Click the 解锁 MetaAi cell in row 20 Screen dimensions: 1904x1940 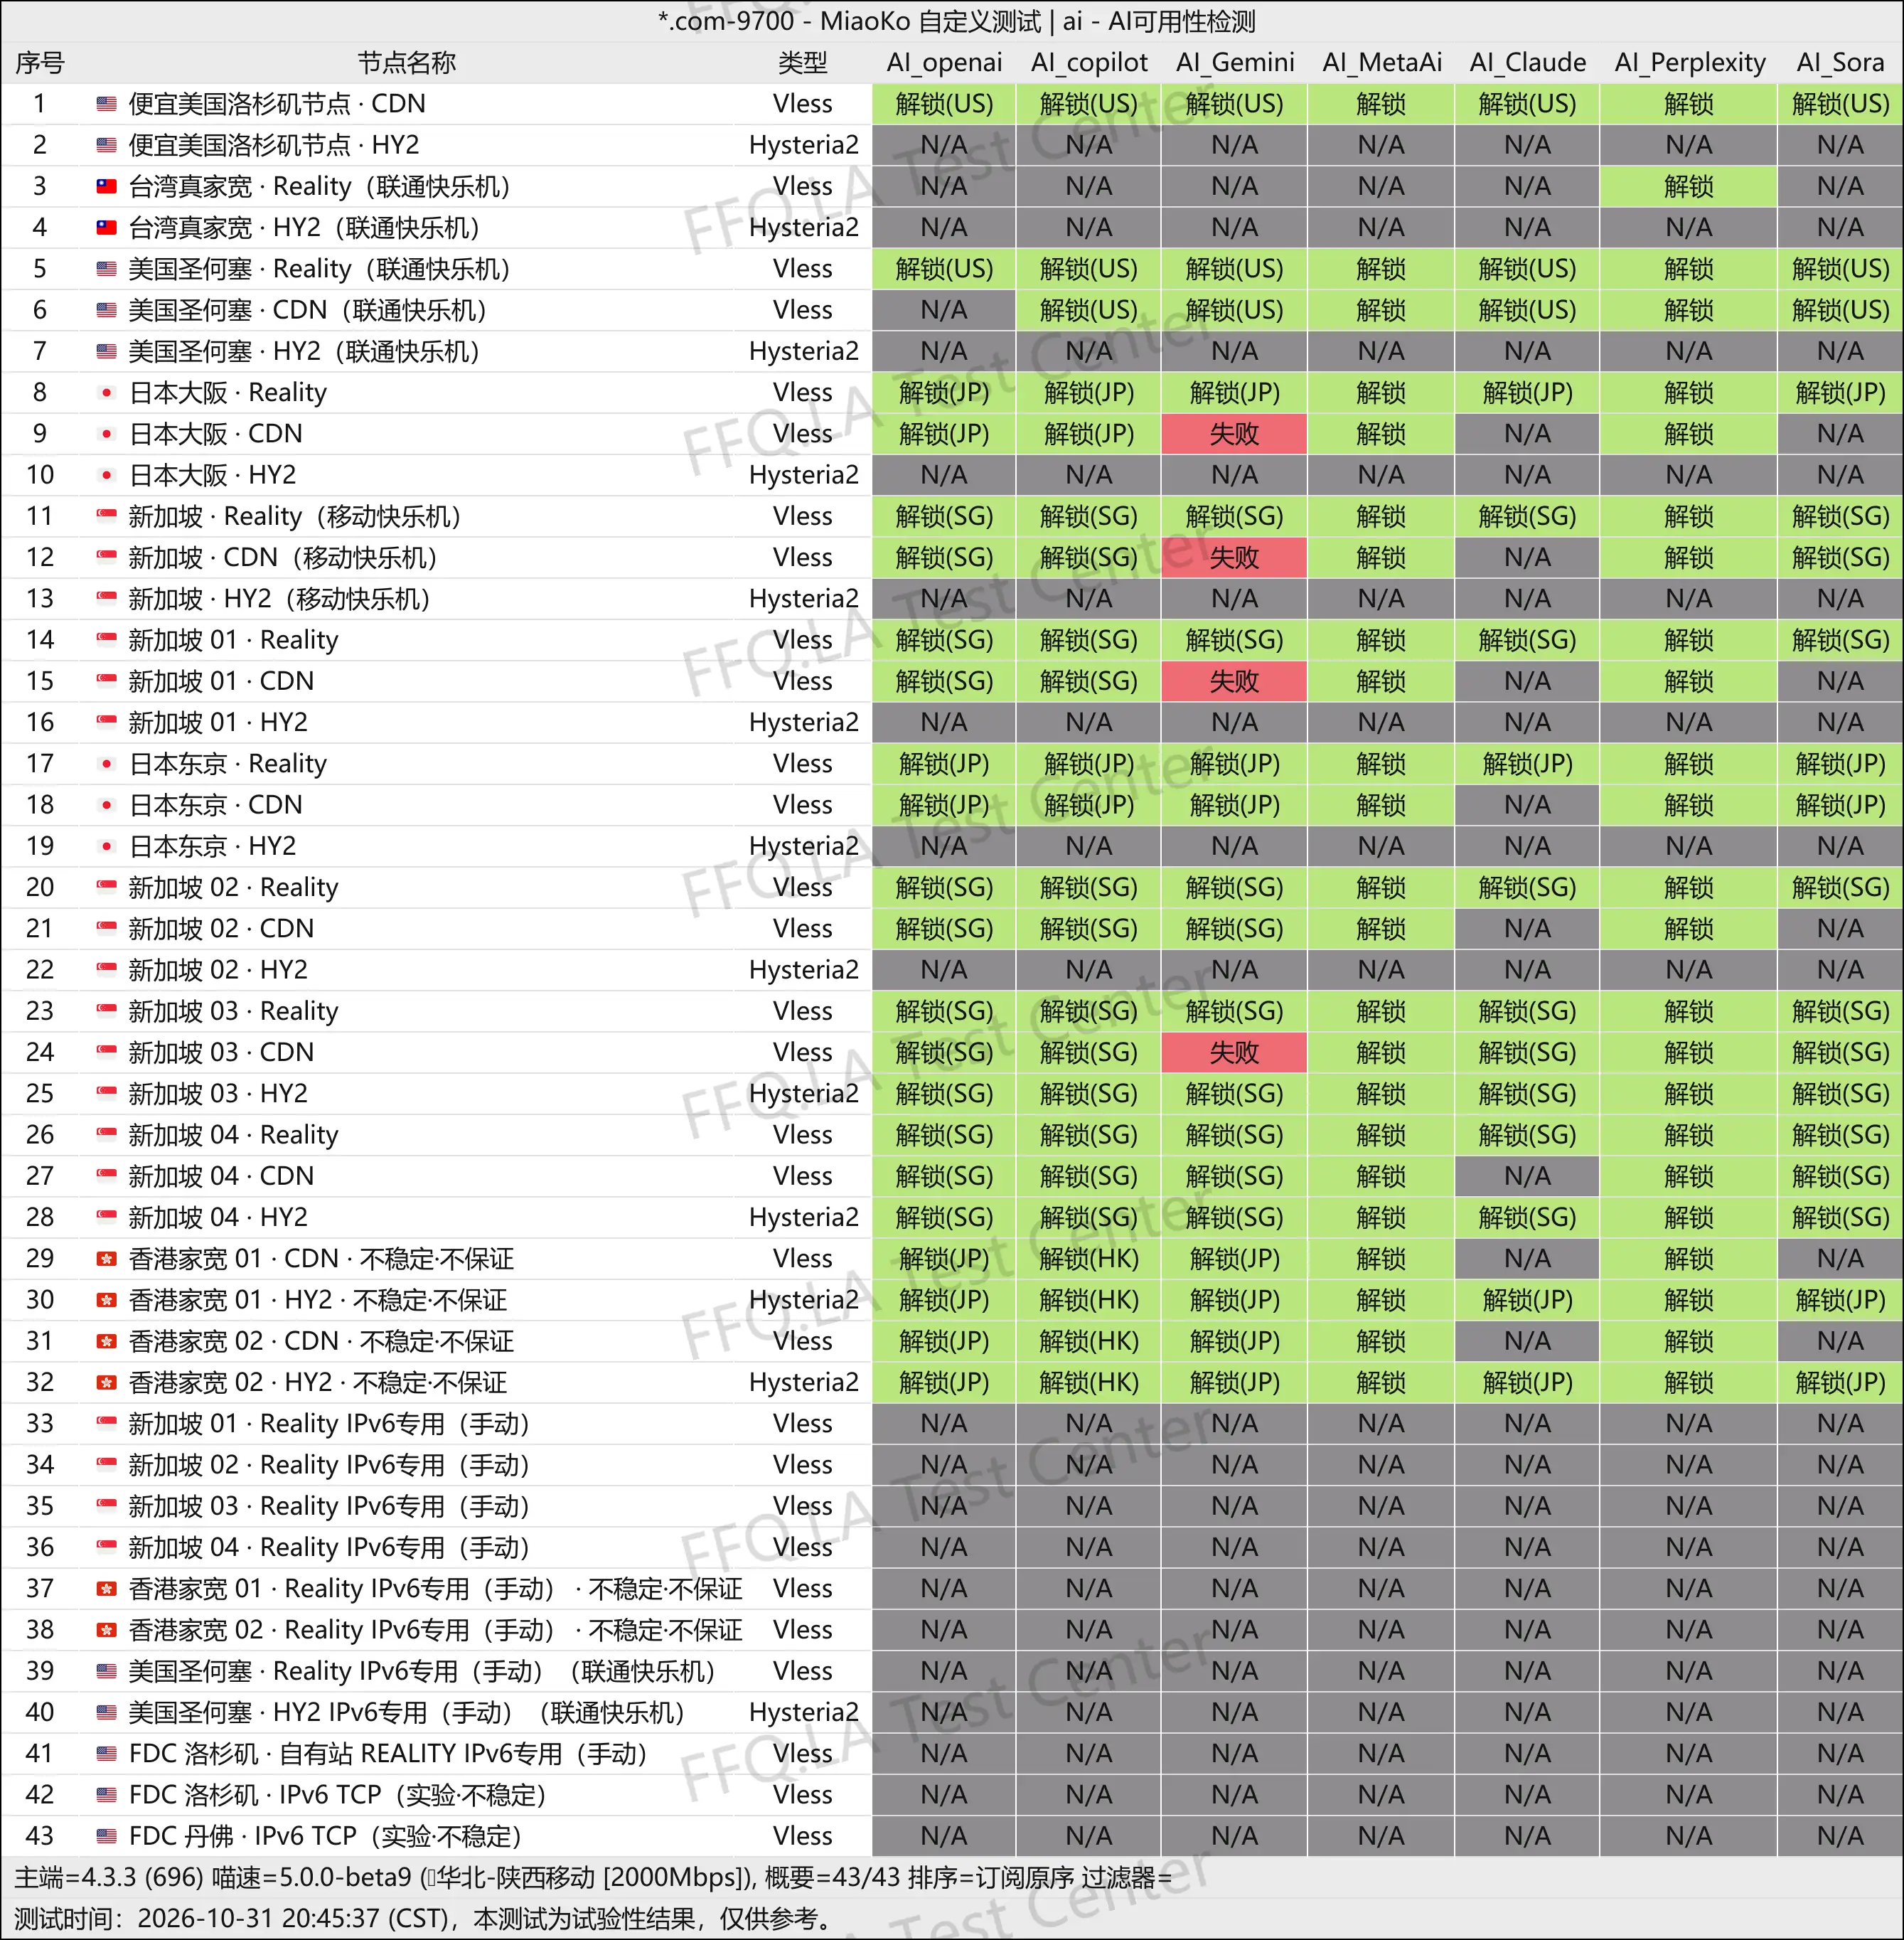pyautogui.click(x=1380, y=887)
